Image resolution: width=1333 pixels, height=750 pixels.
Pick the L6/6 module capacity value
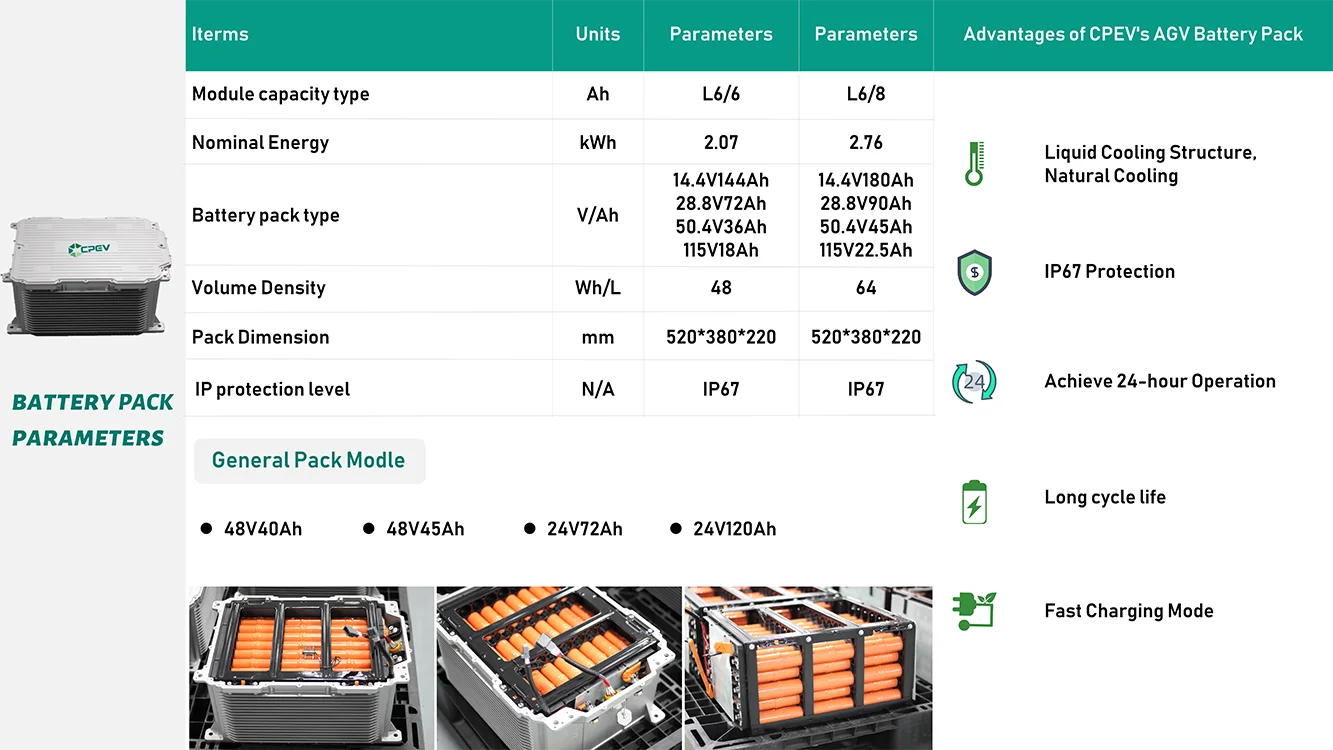(721, 94)
